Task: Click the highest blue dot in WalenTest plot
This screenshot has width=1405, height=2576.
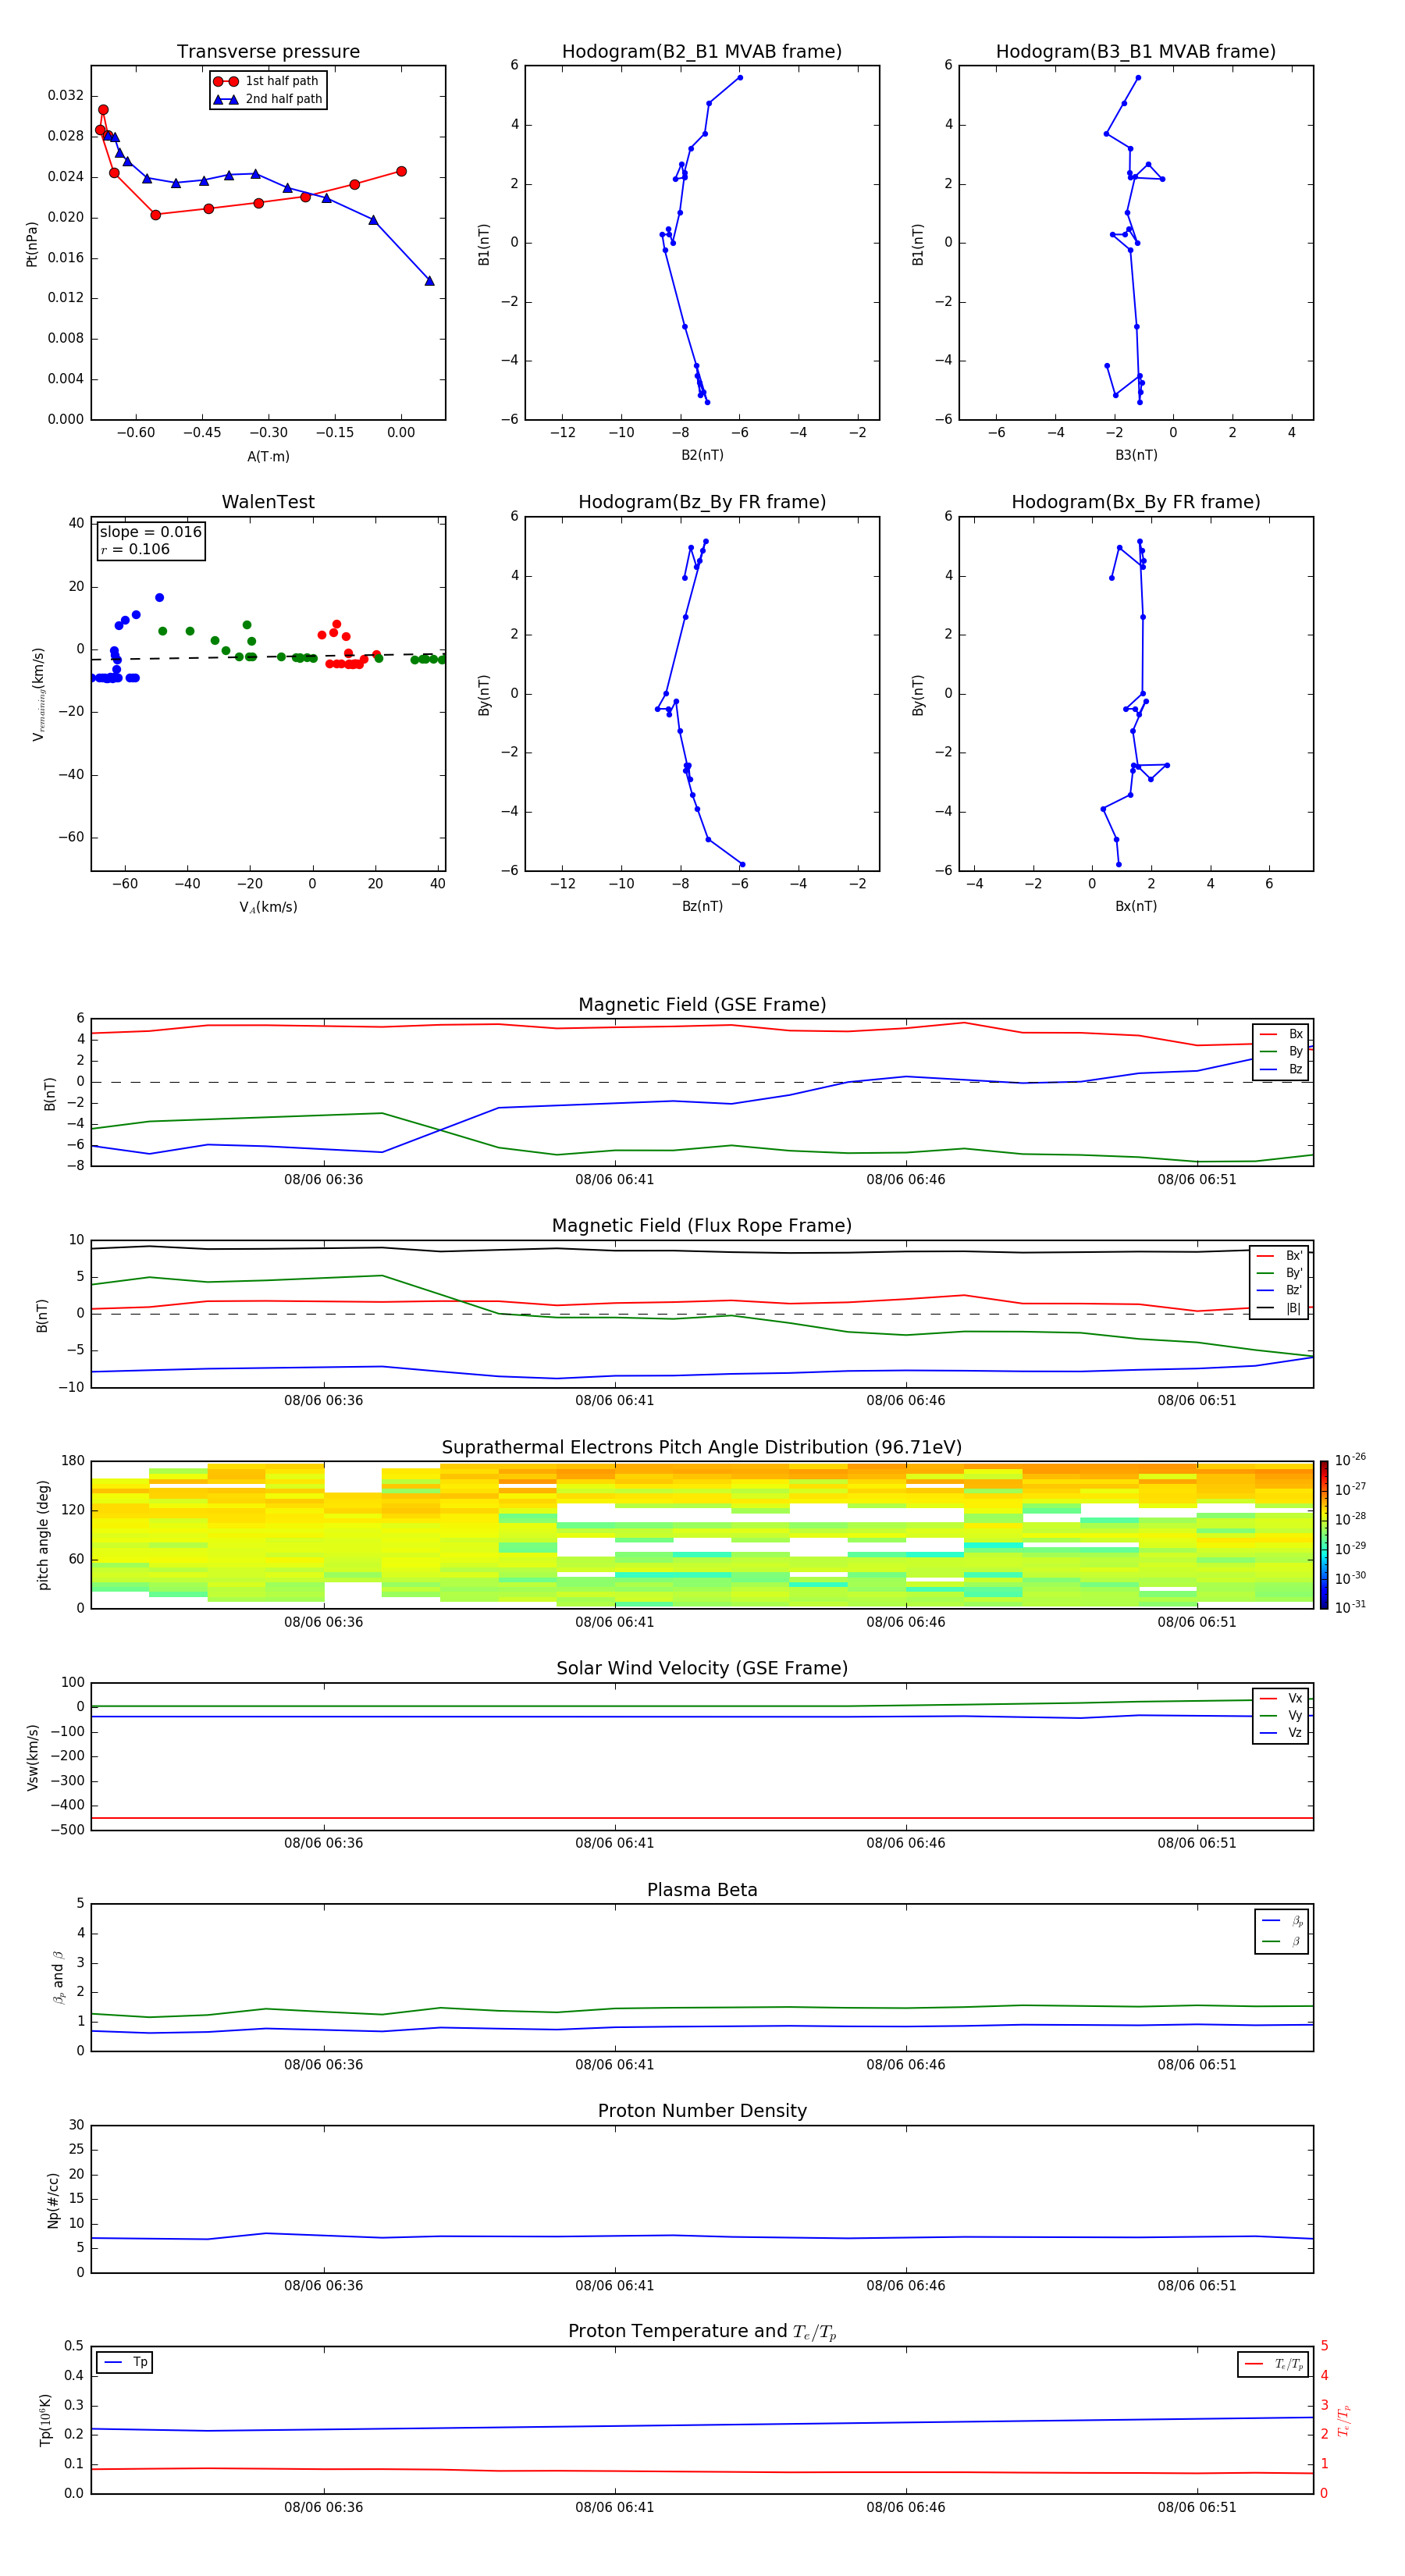Action: pyautogui.click(x=159, y=597)
